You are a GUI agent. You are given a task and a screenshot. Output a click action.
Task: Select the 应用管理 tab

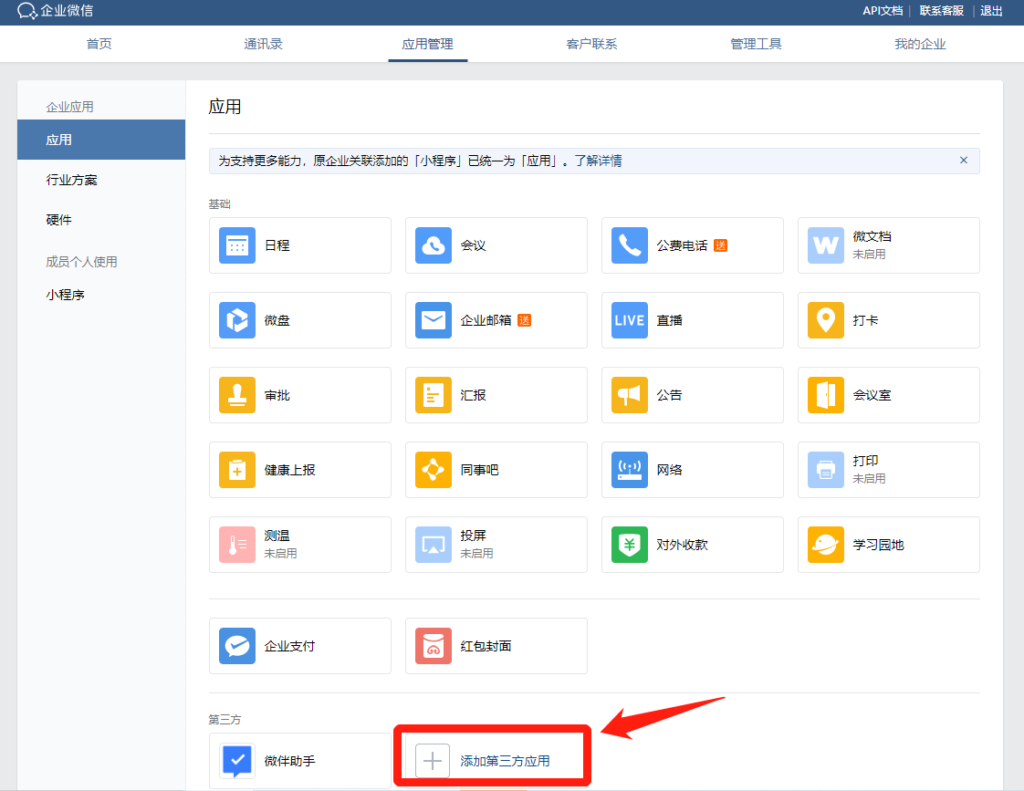point(427,44)
